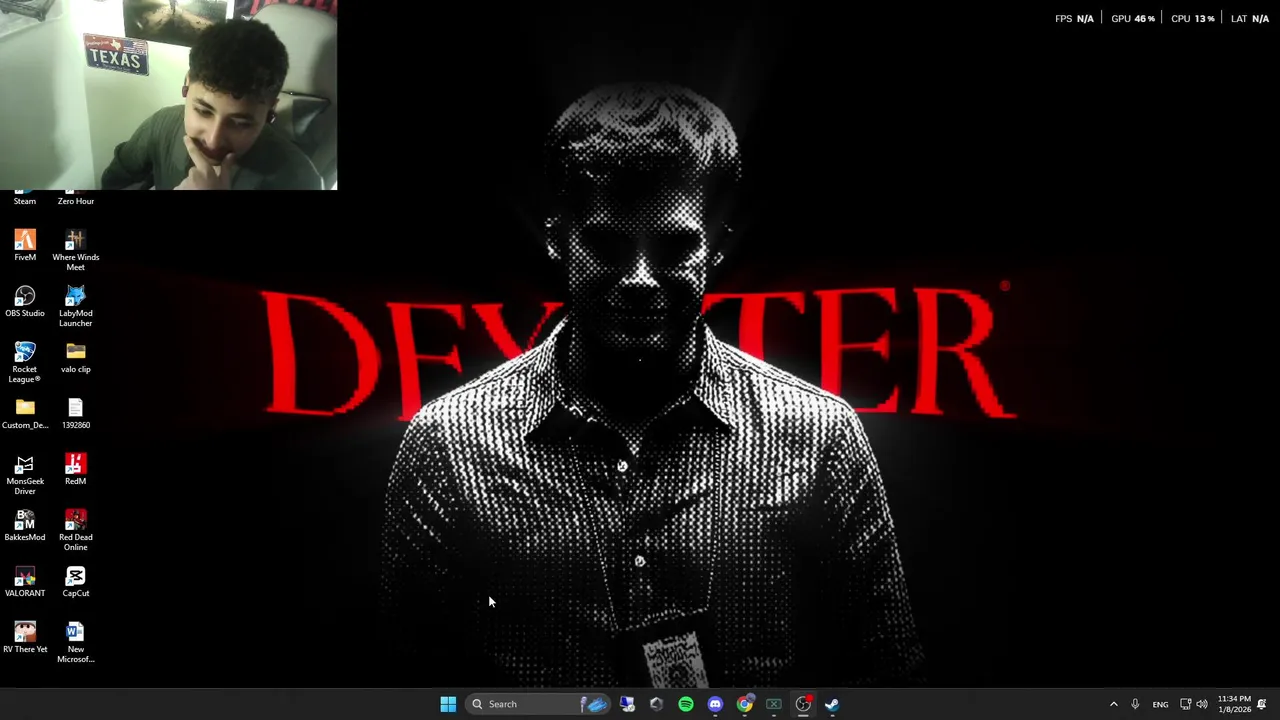Open the ENG language switcher

[x=1160, y=704]
